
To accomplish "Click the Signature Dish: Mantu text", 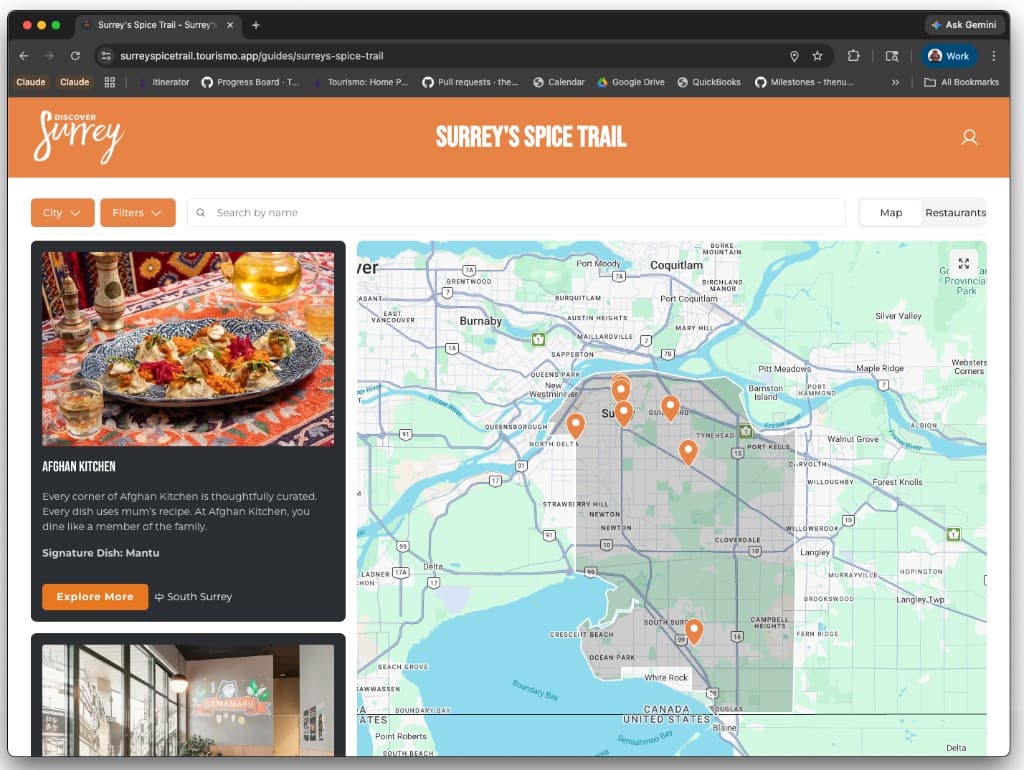I will pos(101,553).
